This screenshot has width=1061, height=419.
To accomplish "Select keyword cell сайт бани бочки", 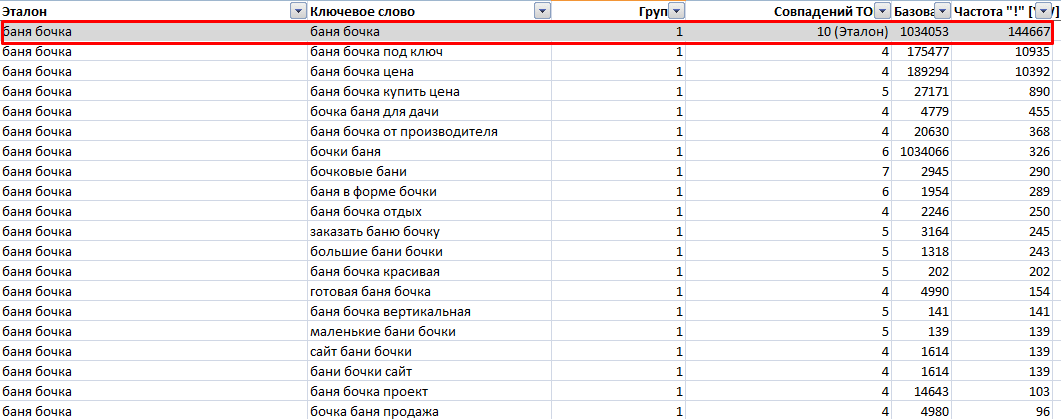I will [x=361, y=352].
